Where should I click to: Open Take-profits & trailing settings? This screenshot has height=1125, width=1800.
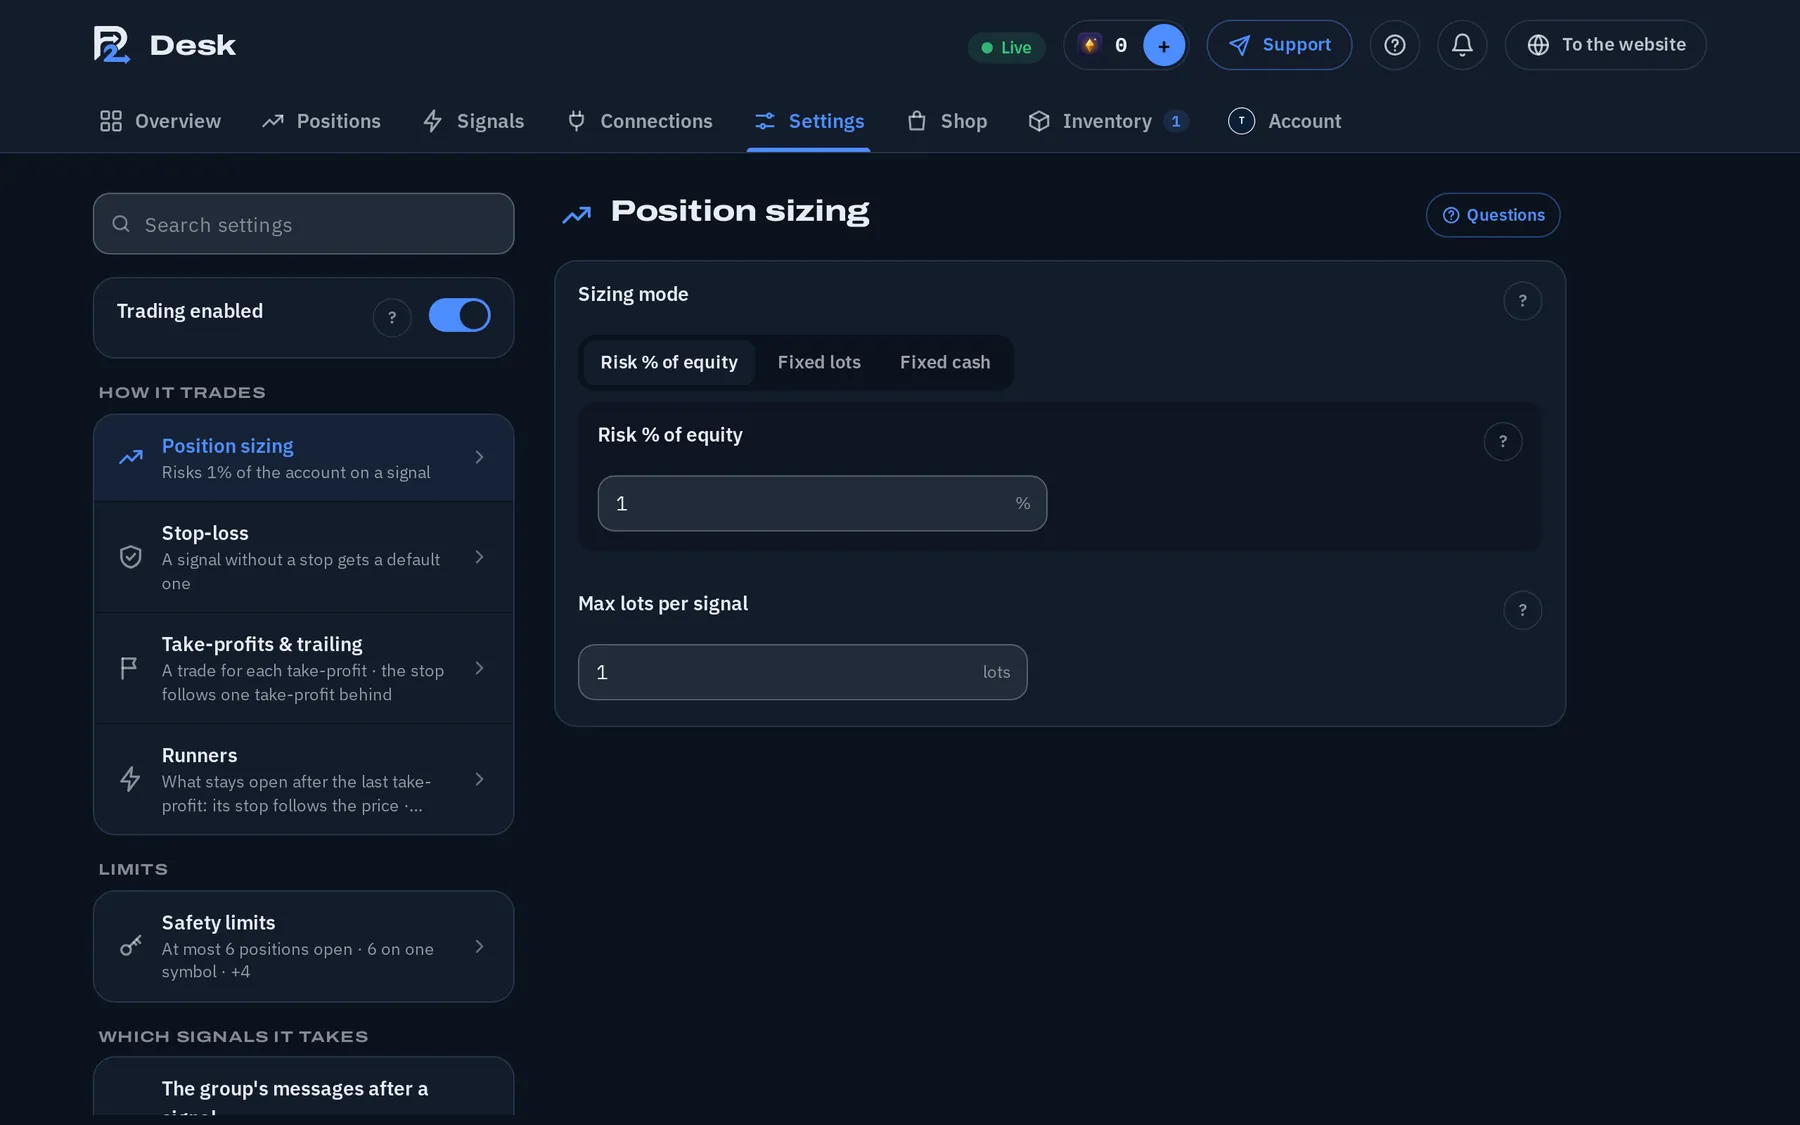coord(304,668)
